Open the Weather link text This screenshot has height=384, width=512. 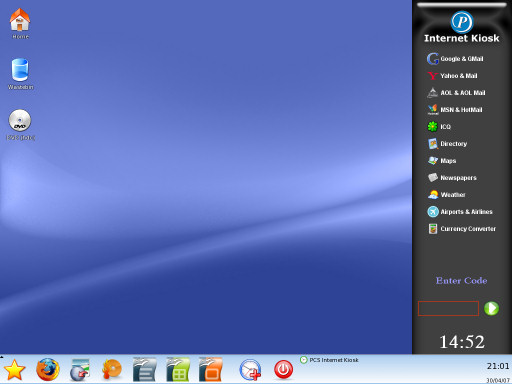click(x=453, y=195)
